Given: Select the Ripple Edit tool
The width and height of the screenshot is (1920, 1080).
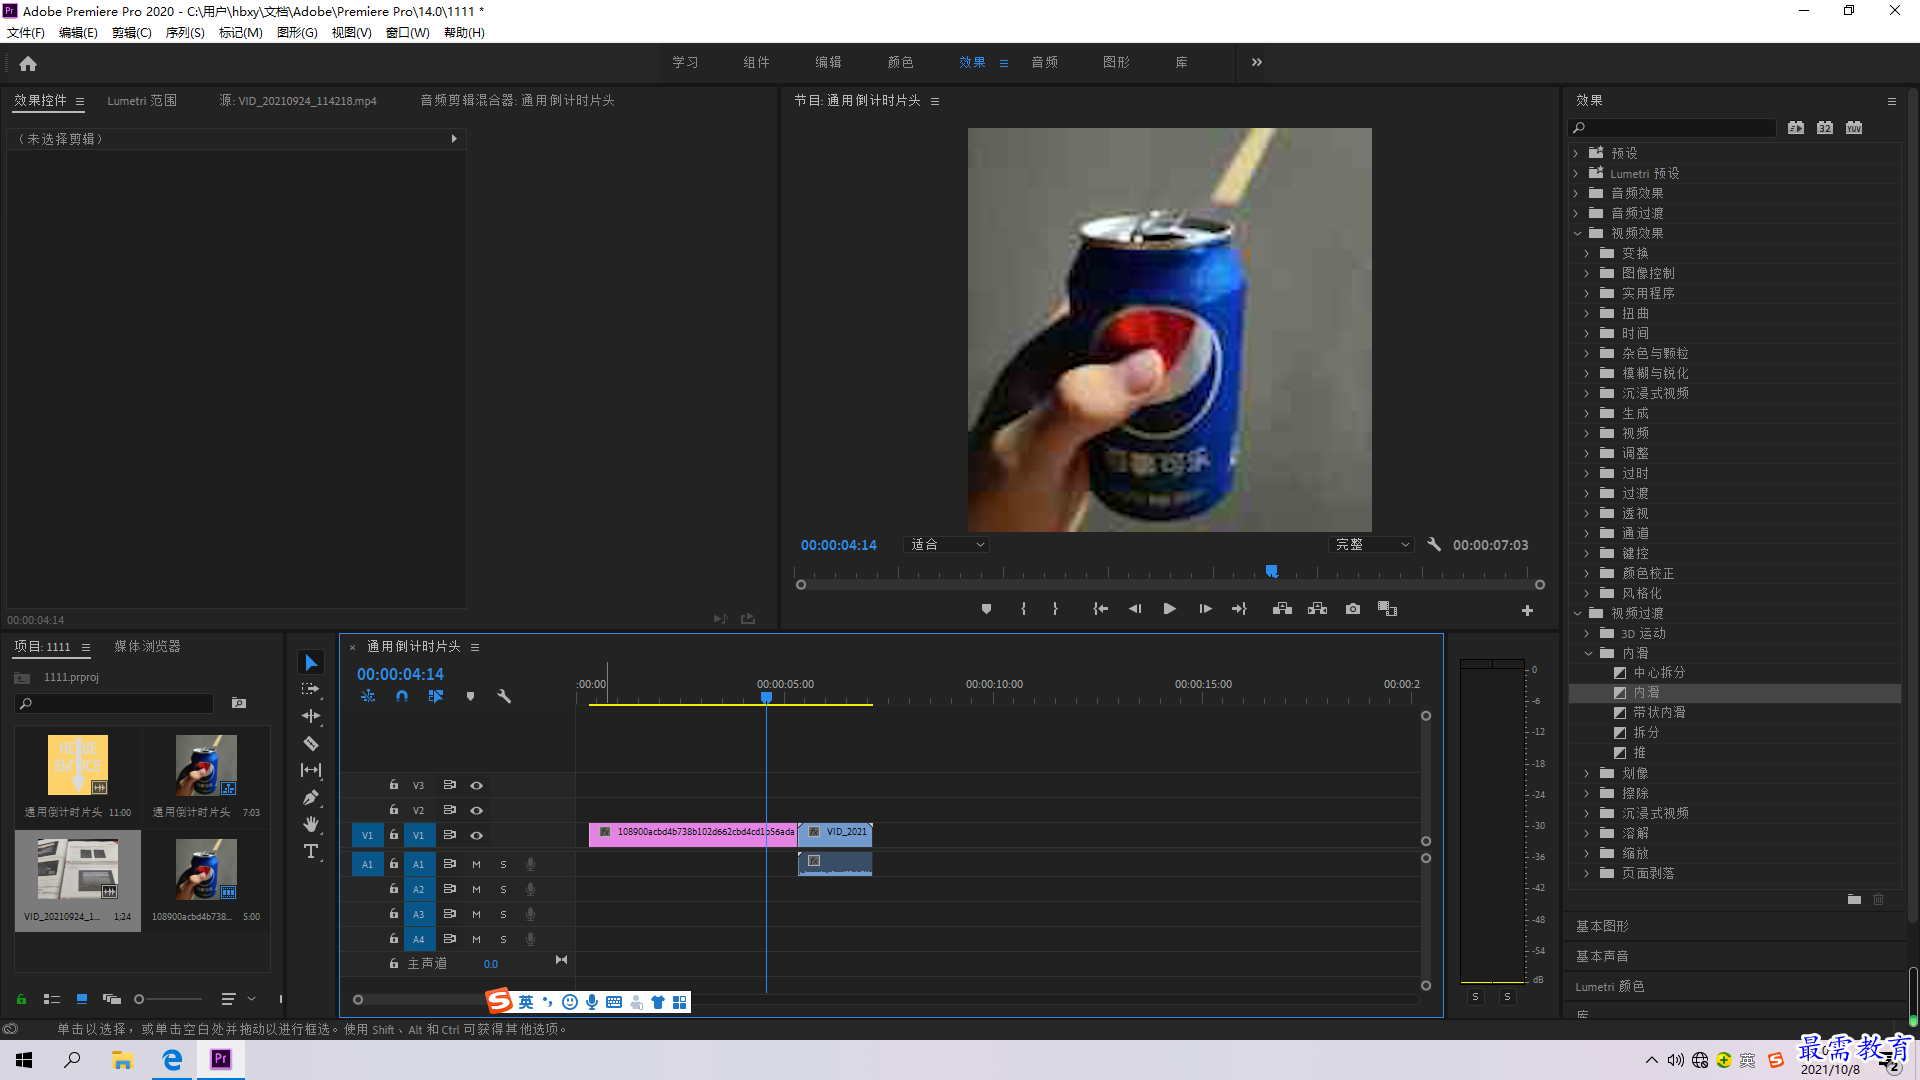Looking at the screenshot, I should [311, 716].
